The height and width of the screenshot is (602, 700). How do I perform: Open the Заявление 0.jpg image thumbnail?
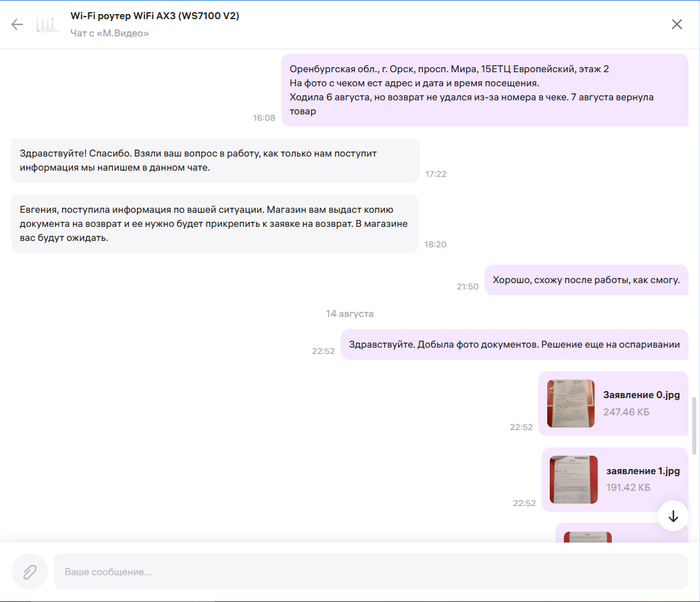click(571, 404)
